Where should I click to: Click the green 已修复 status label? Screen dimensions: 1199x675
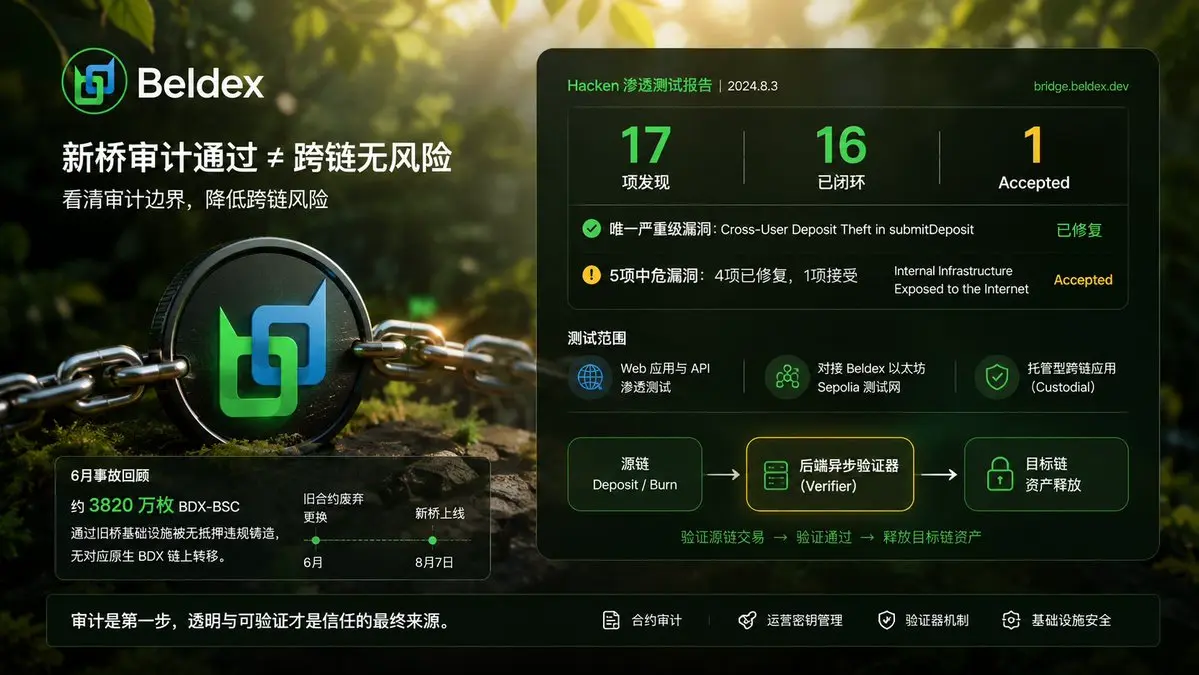tap(1079, 230)
